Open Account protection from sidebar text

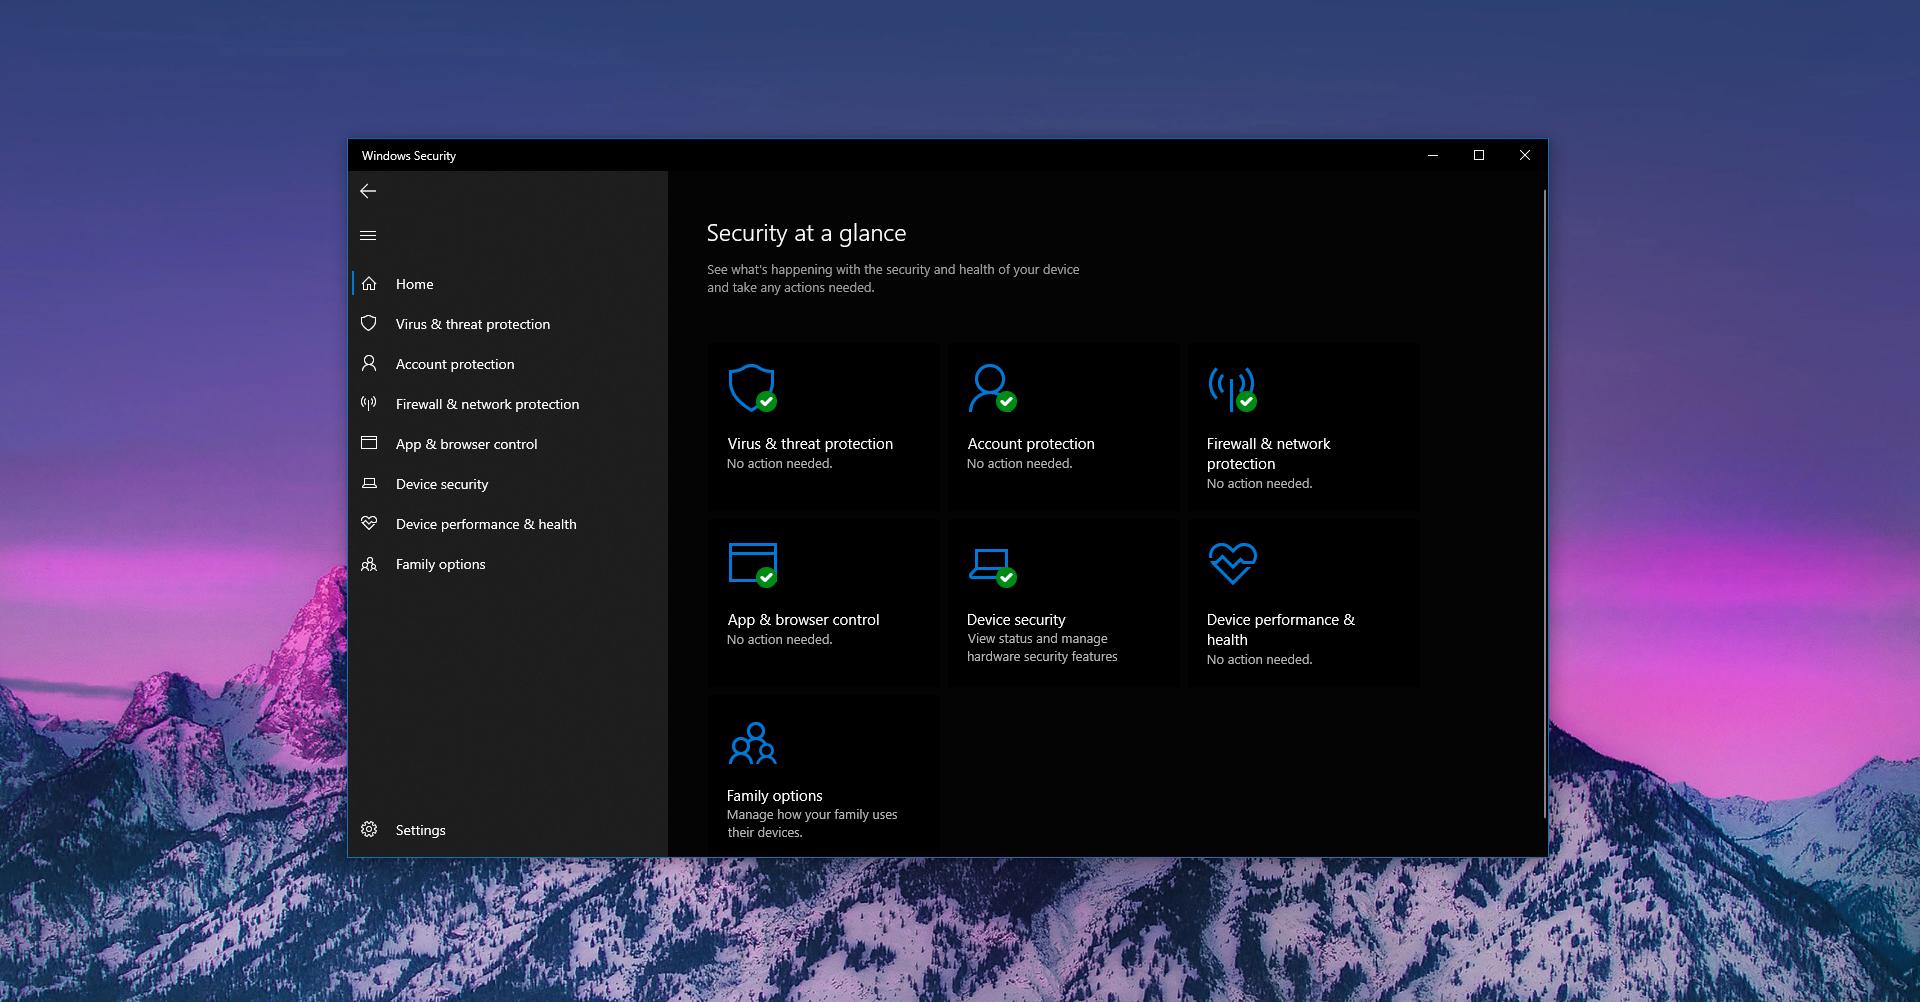tap(455, 364)
